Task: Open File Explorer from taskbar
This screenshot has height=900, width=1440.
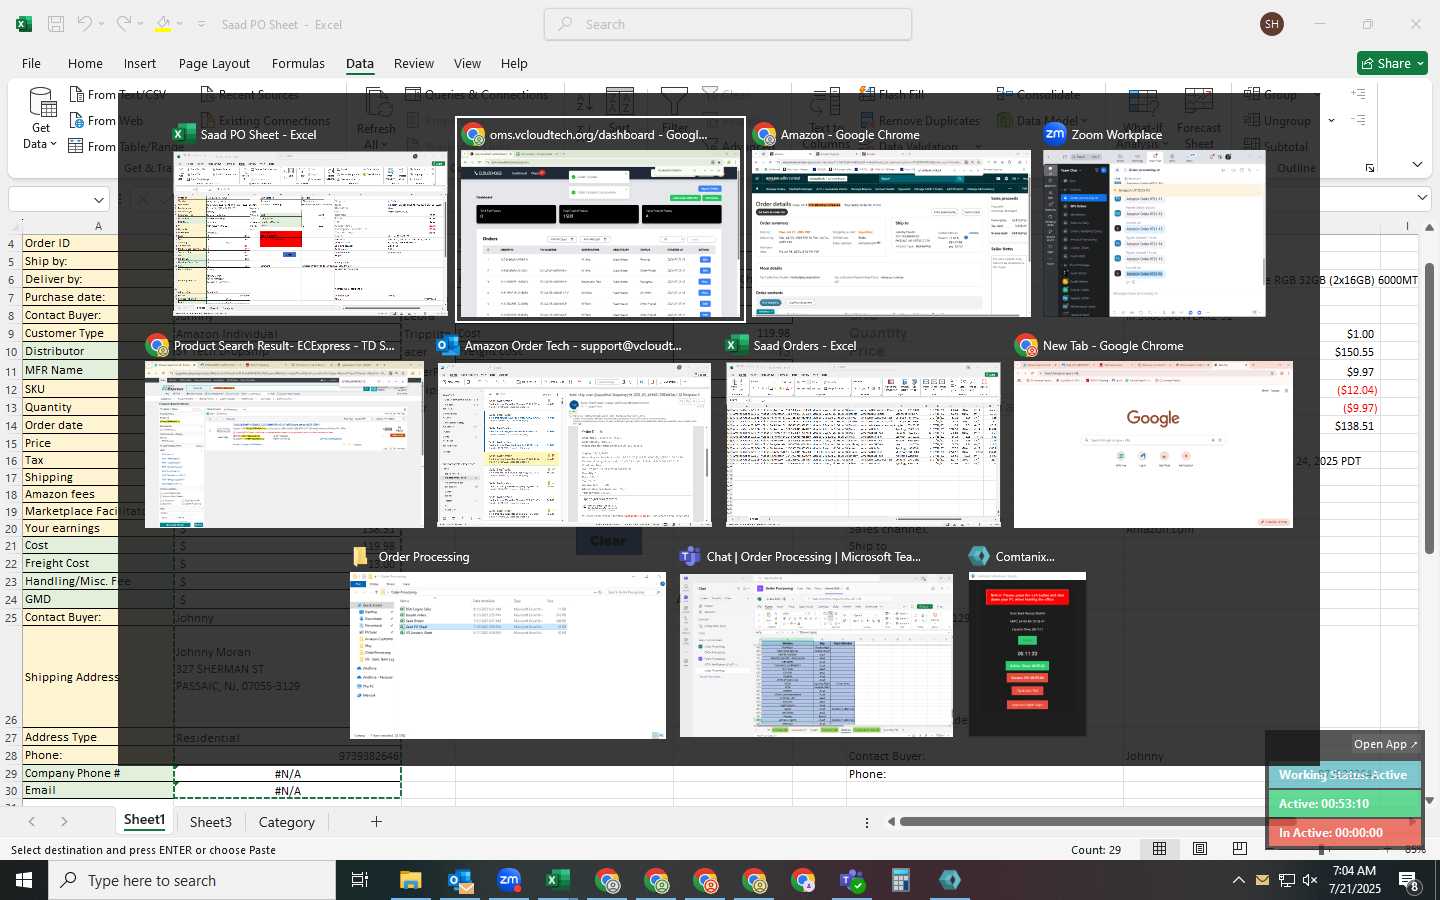Action: 410,880
